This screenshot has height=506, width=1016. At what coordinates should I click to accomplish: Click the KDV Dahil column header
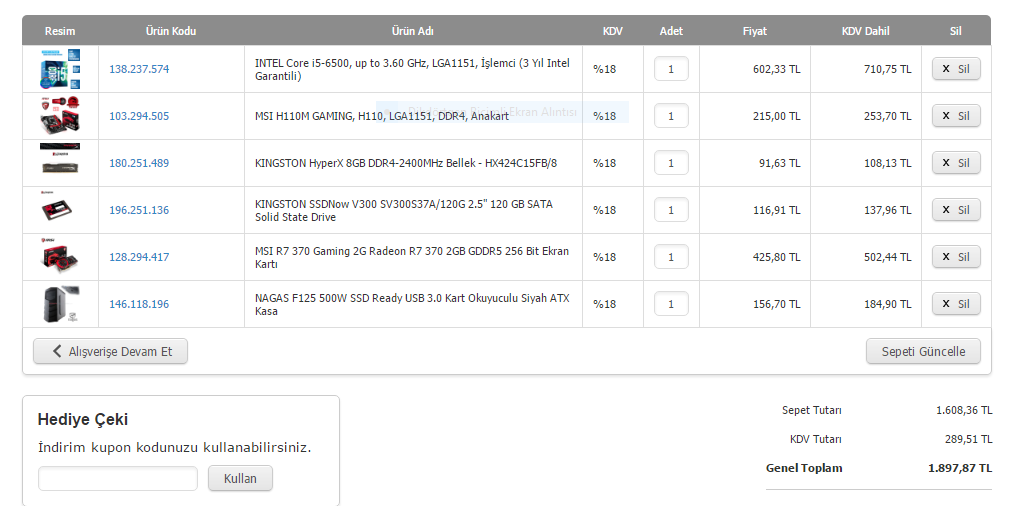[866, 31]
